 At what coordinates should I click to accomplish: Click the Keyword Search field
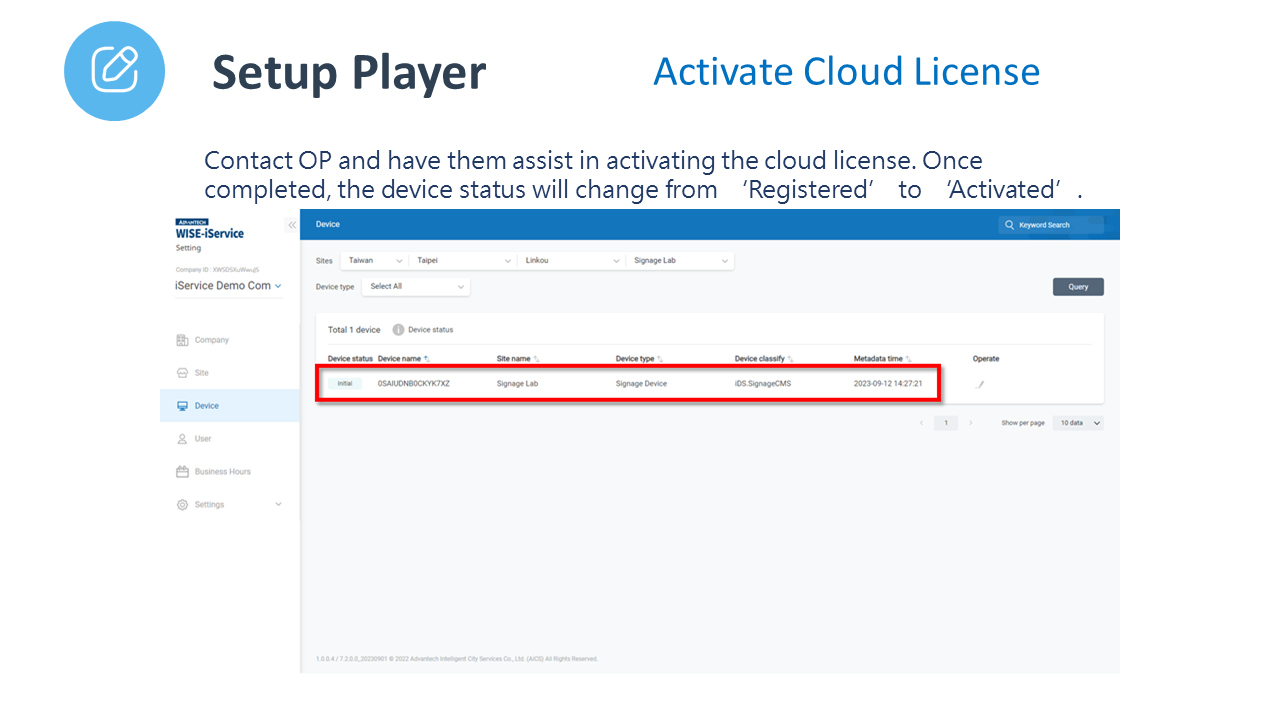[1058, 225]
